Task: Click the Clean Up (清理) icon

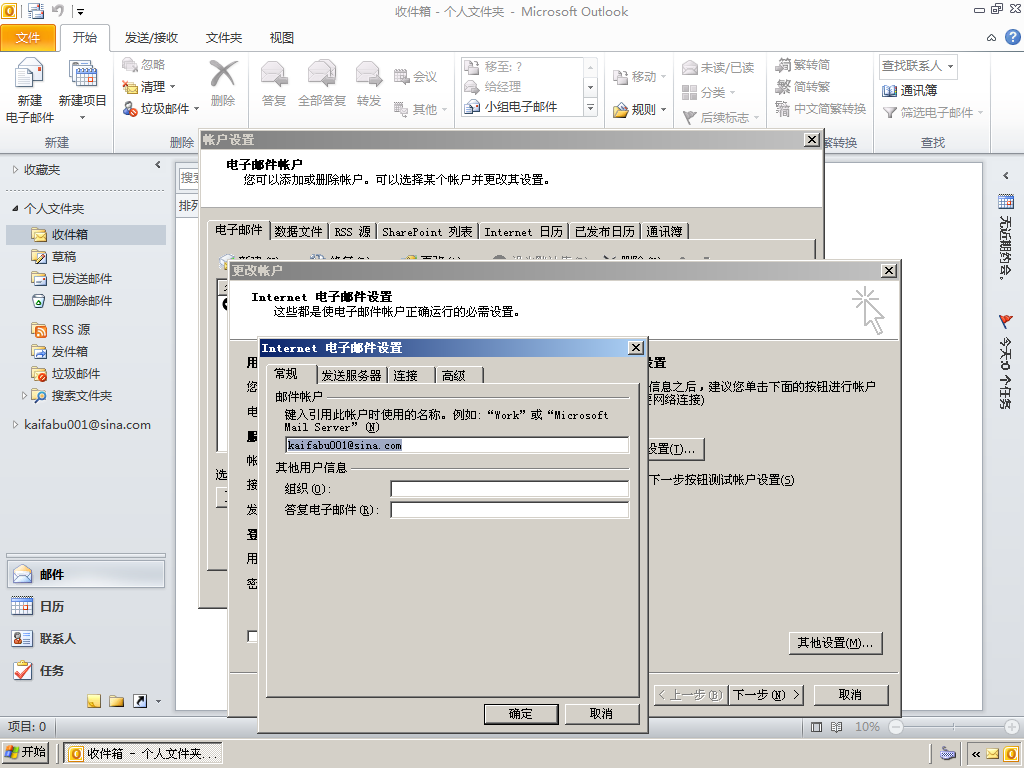Action: 130,86
